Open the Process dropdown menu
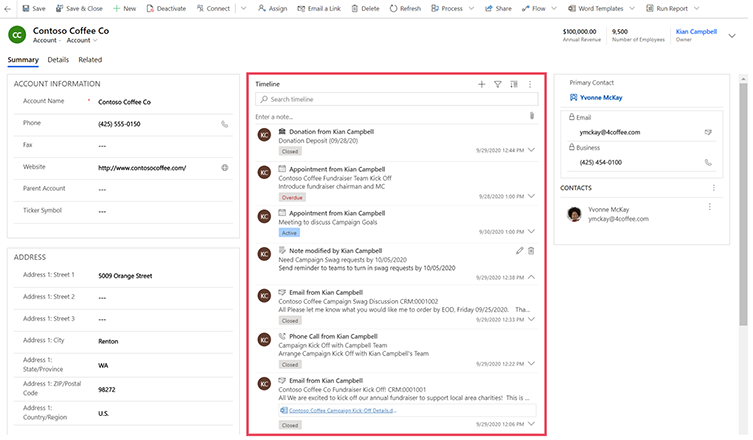 pyautogui.click(x=456, y=8)
